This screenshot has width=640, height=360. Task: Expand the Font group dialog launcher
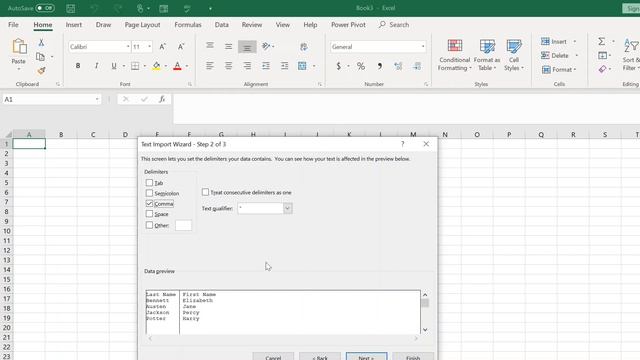(190, 84)
